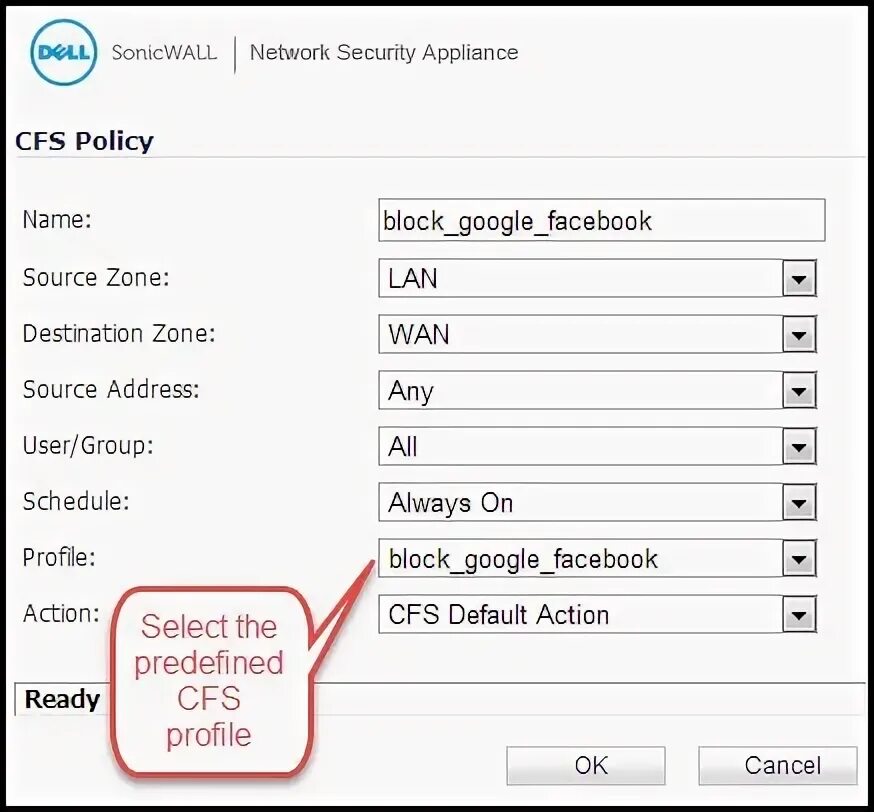Click the CFS Policy heading
Viewport: 874px width, 812px height.
point(84,141)
